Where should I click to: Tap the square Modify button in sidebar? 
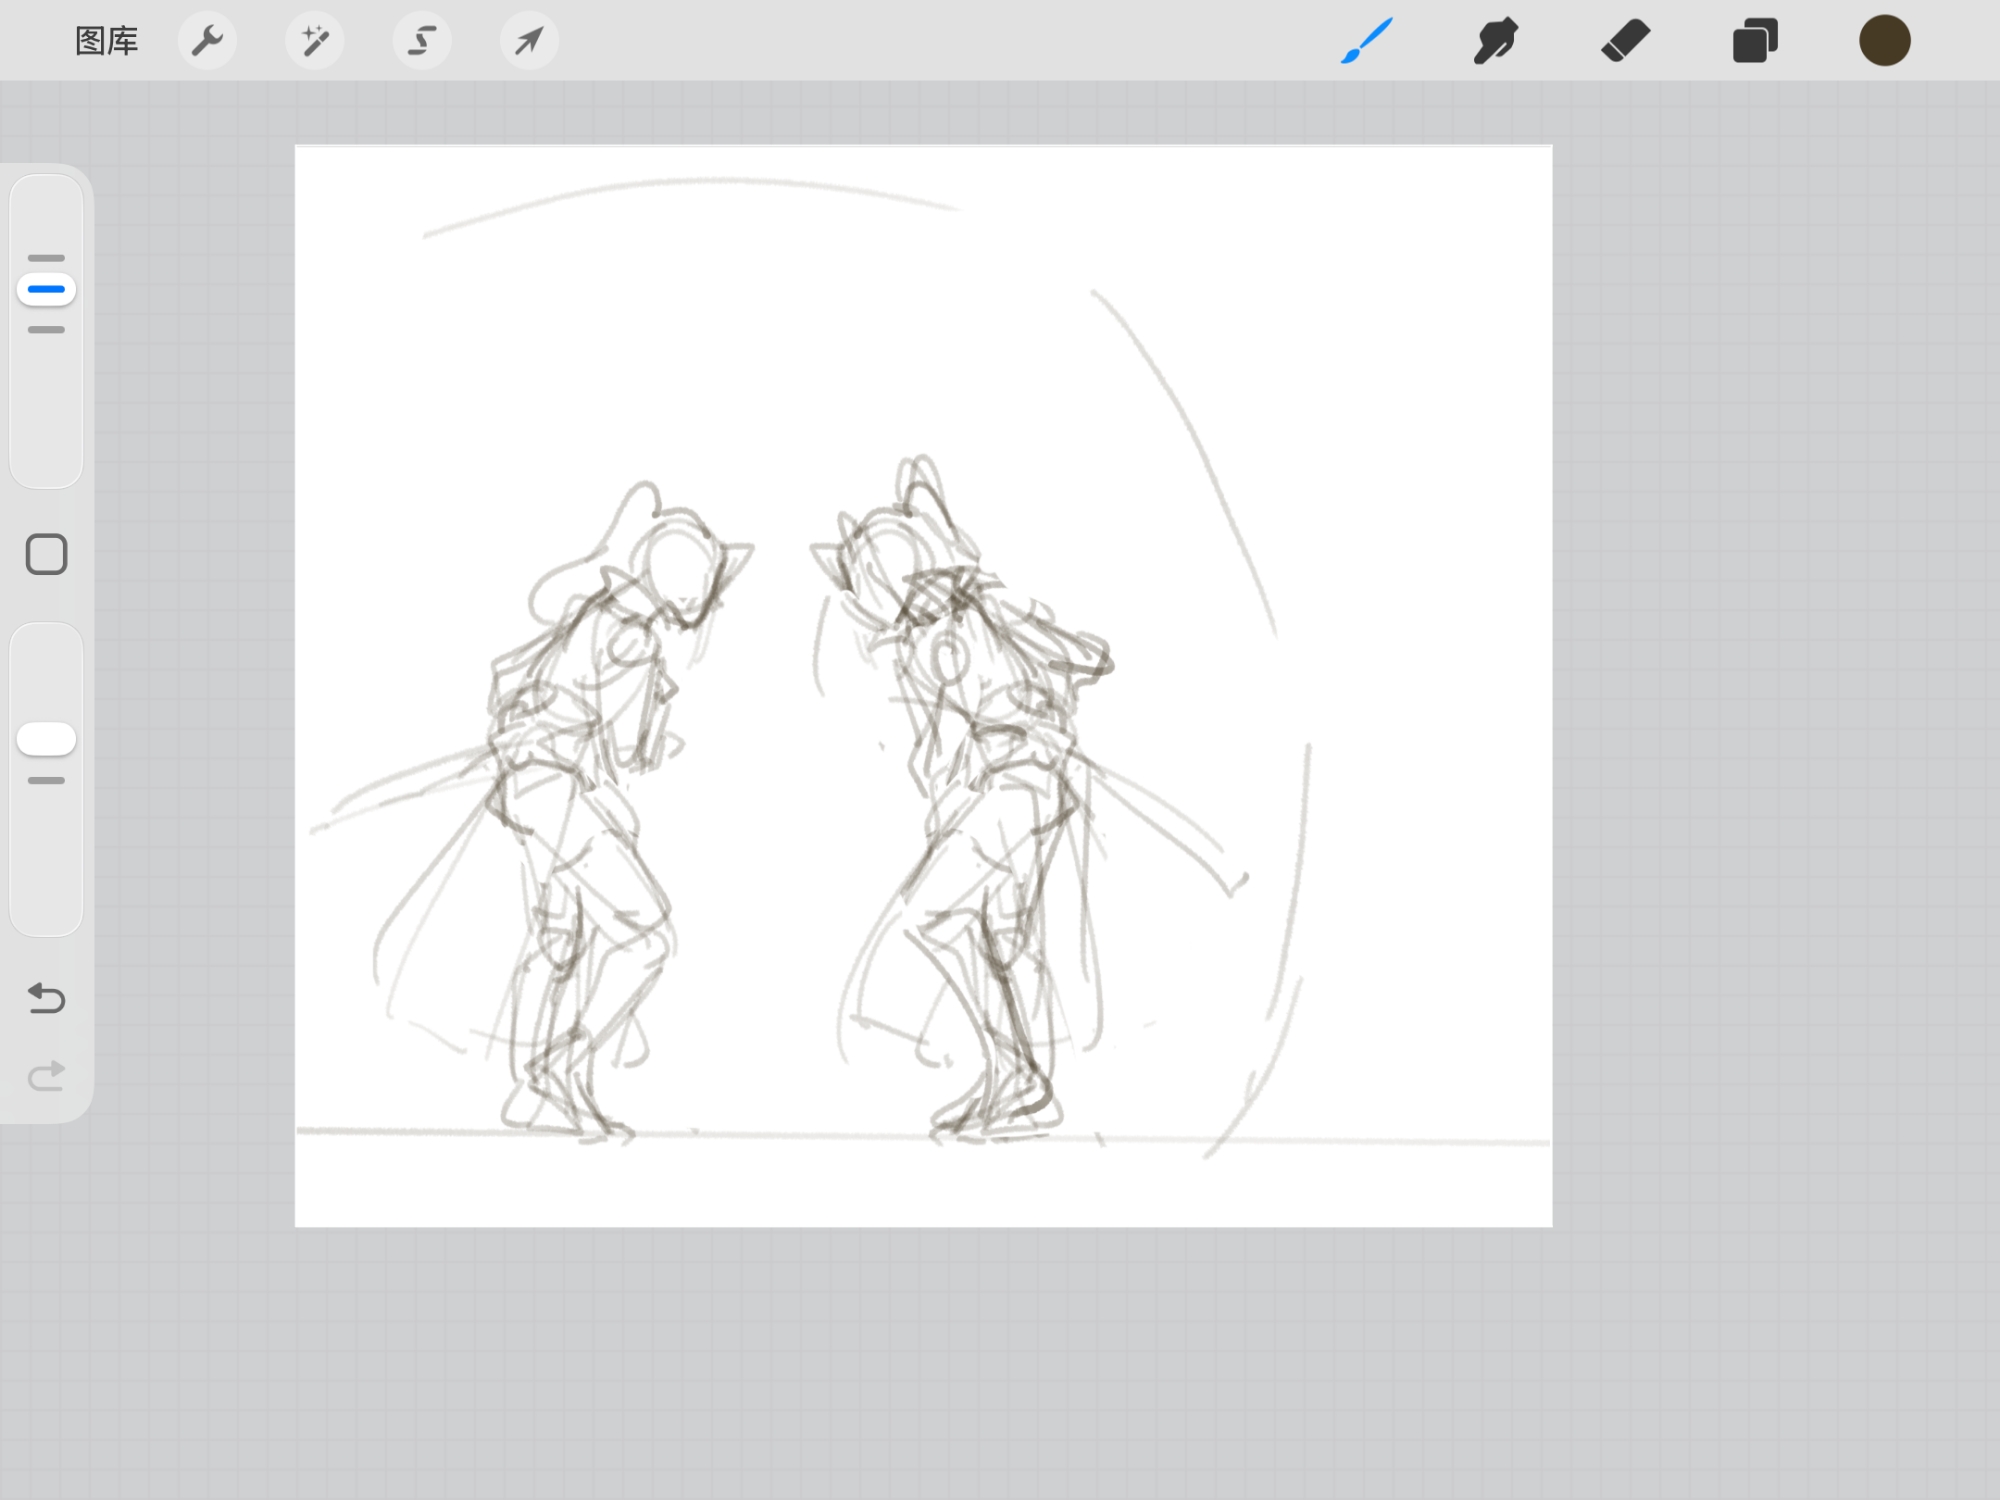coord(46,554)
